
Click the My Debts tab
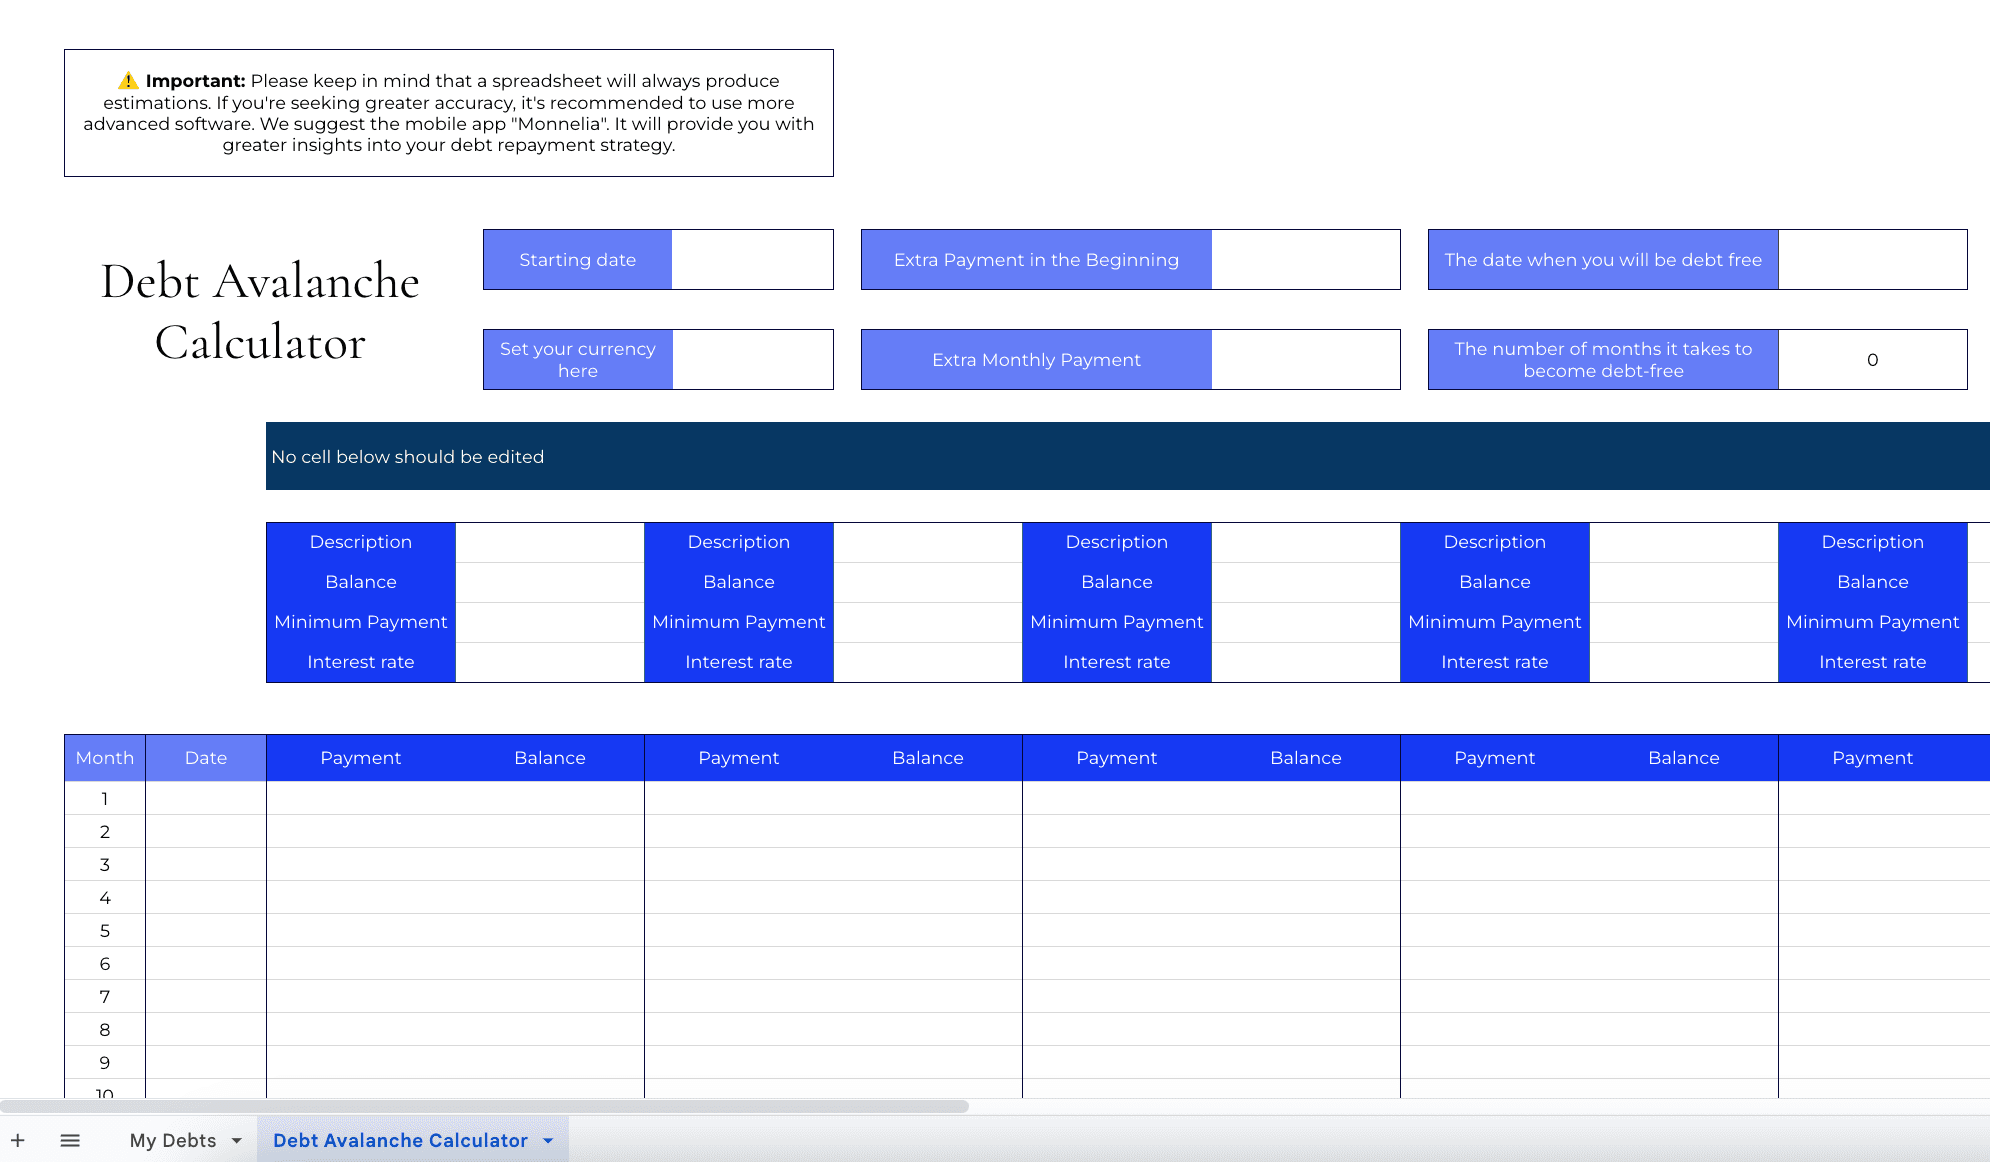(x=171, y=1140)
